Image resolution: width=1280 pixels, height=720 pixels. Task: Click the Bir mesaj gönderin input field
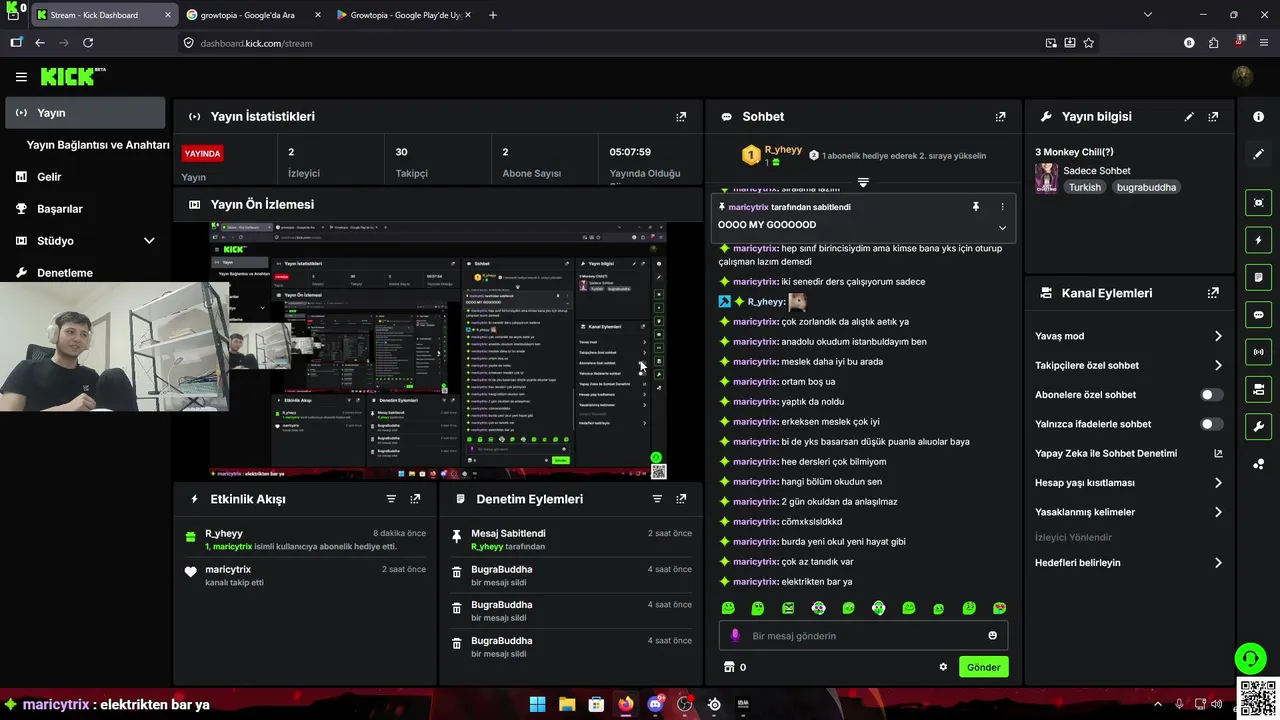coord(865,635)
